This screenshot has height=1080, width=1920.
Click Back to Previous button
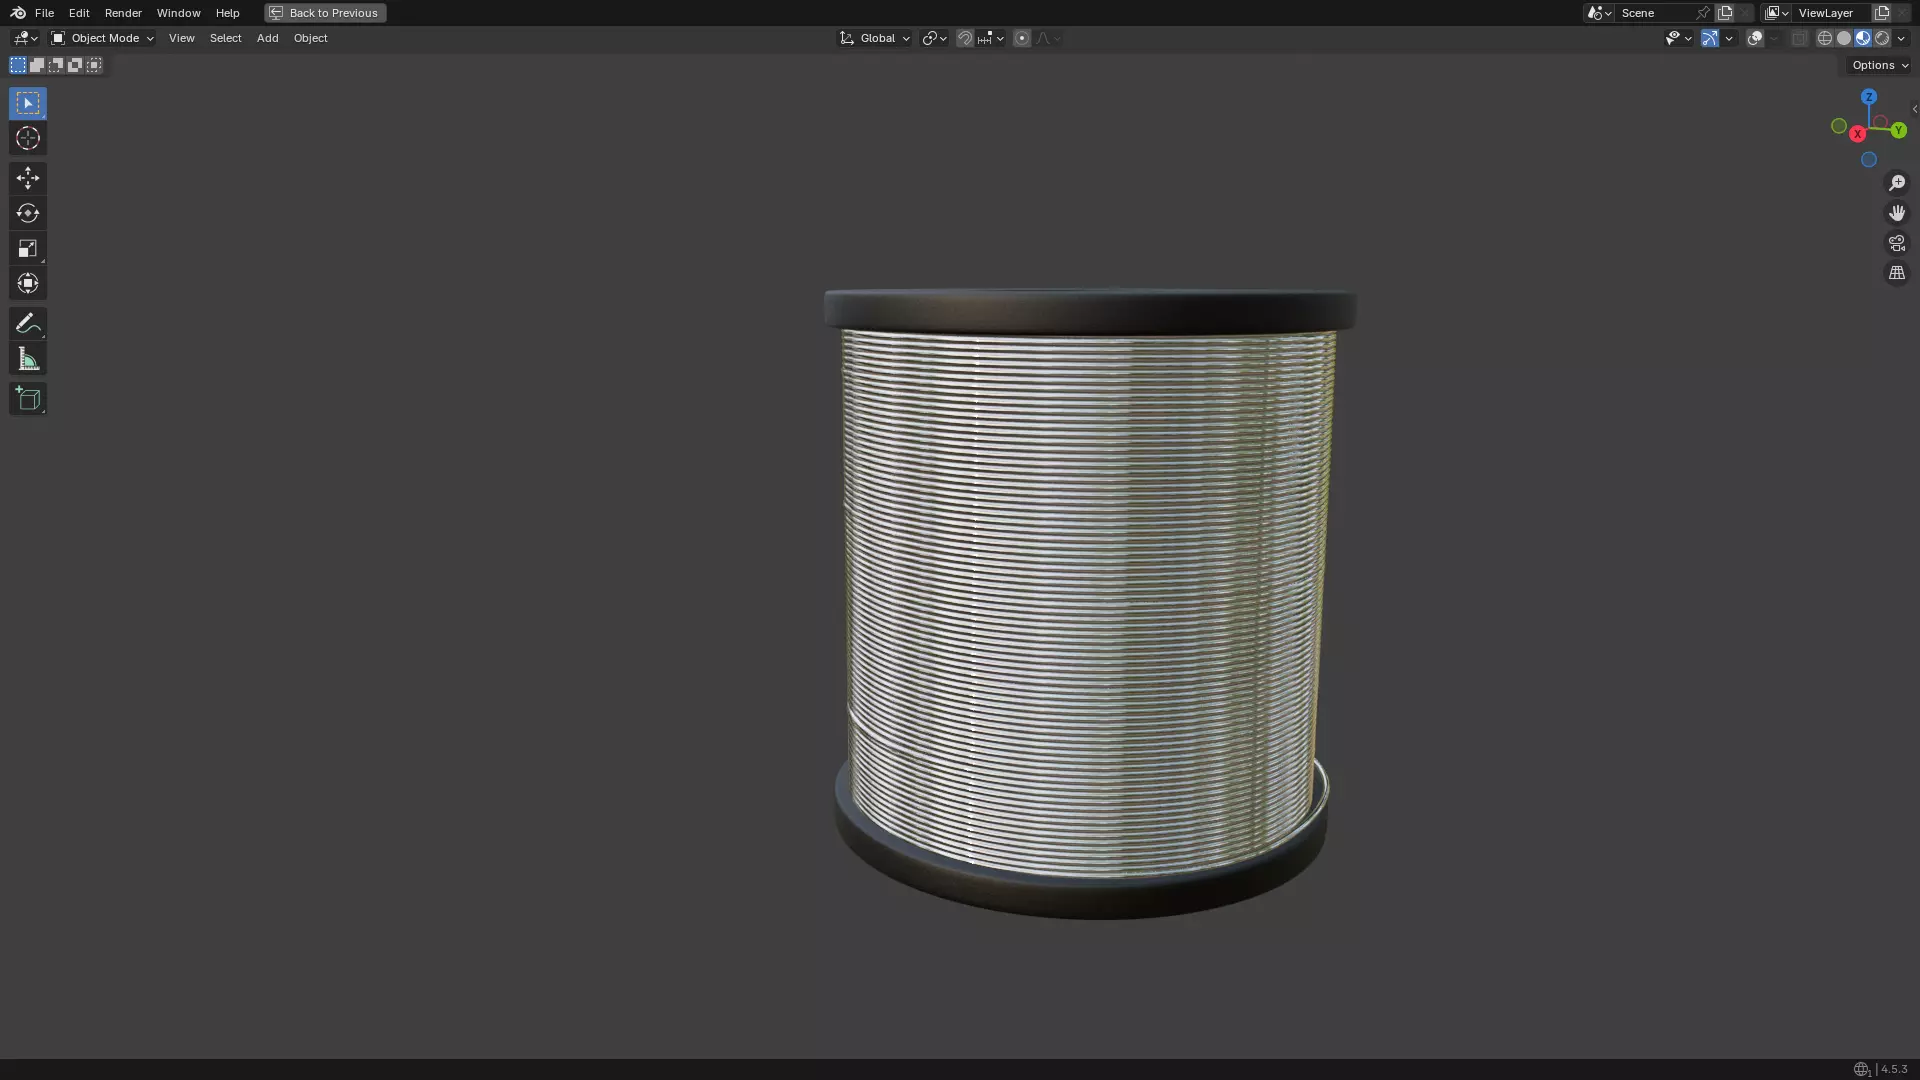(325, 13)
